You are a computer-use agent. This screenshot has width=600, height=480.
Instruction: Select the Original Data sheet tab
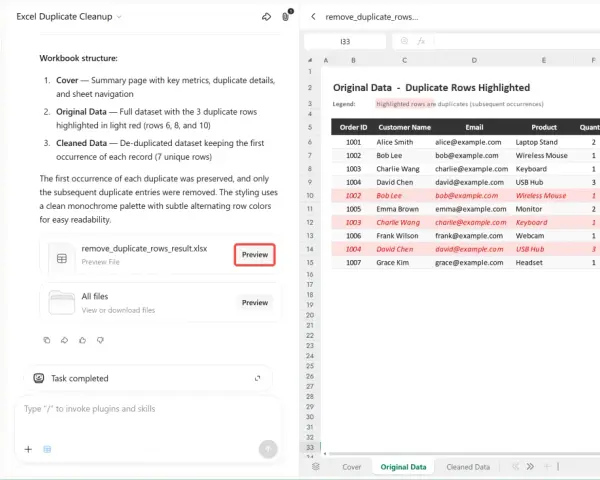pos(403,467)
